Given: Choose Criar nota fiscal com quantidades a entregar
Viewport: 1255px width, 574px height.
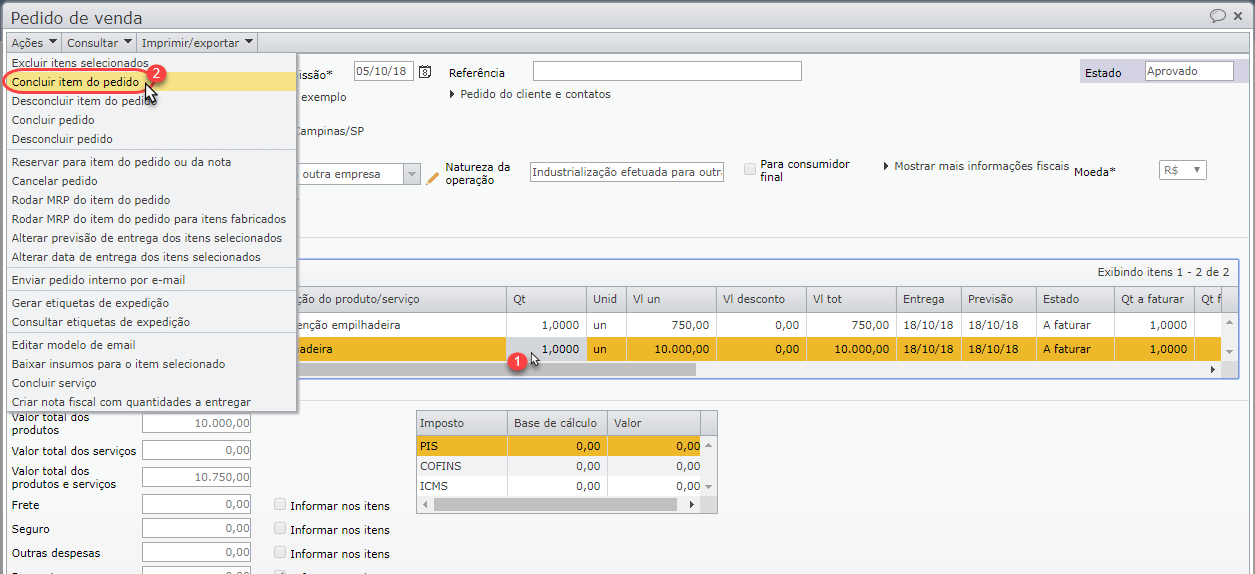Looking at the screenshot, I should (131, 402).
